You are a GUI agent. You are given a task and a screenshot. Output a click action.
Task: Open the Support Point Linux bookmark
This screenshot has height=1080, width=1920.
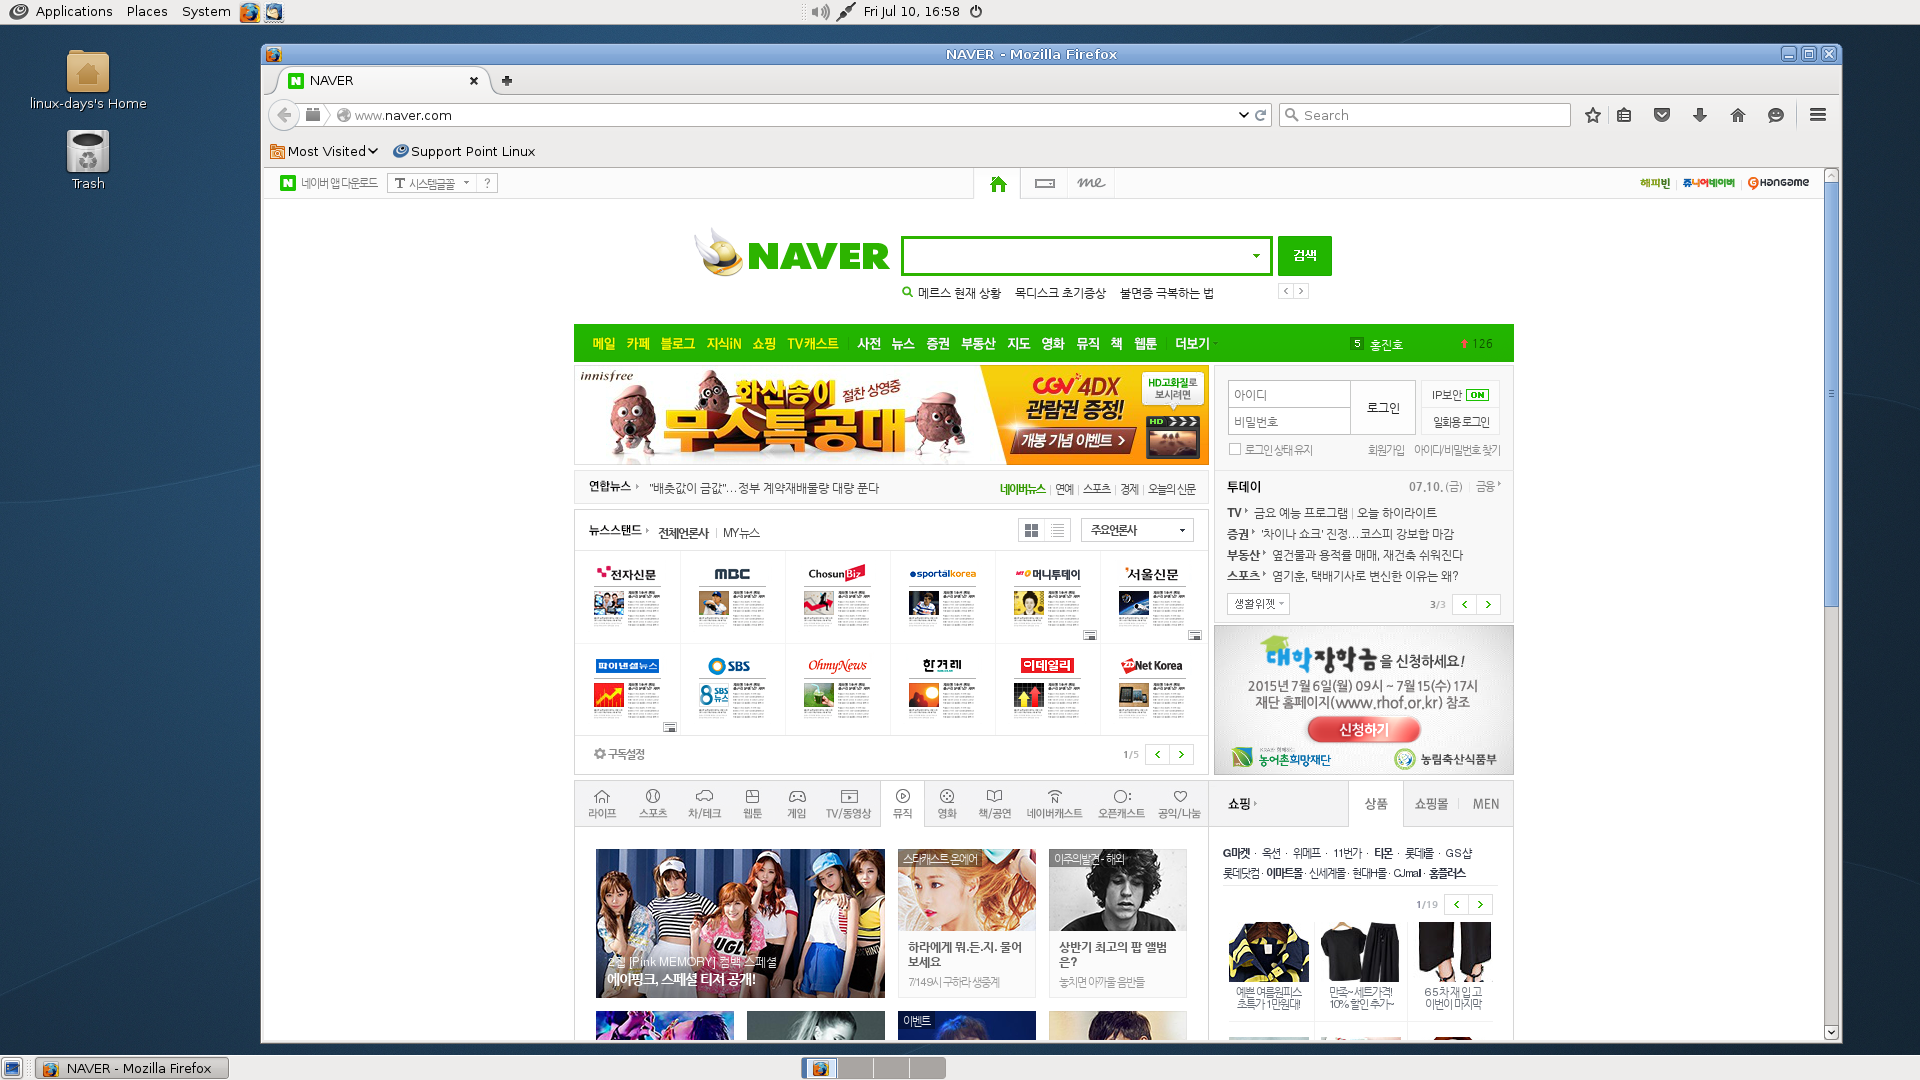point(464,152)
